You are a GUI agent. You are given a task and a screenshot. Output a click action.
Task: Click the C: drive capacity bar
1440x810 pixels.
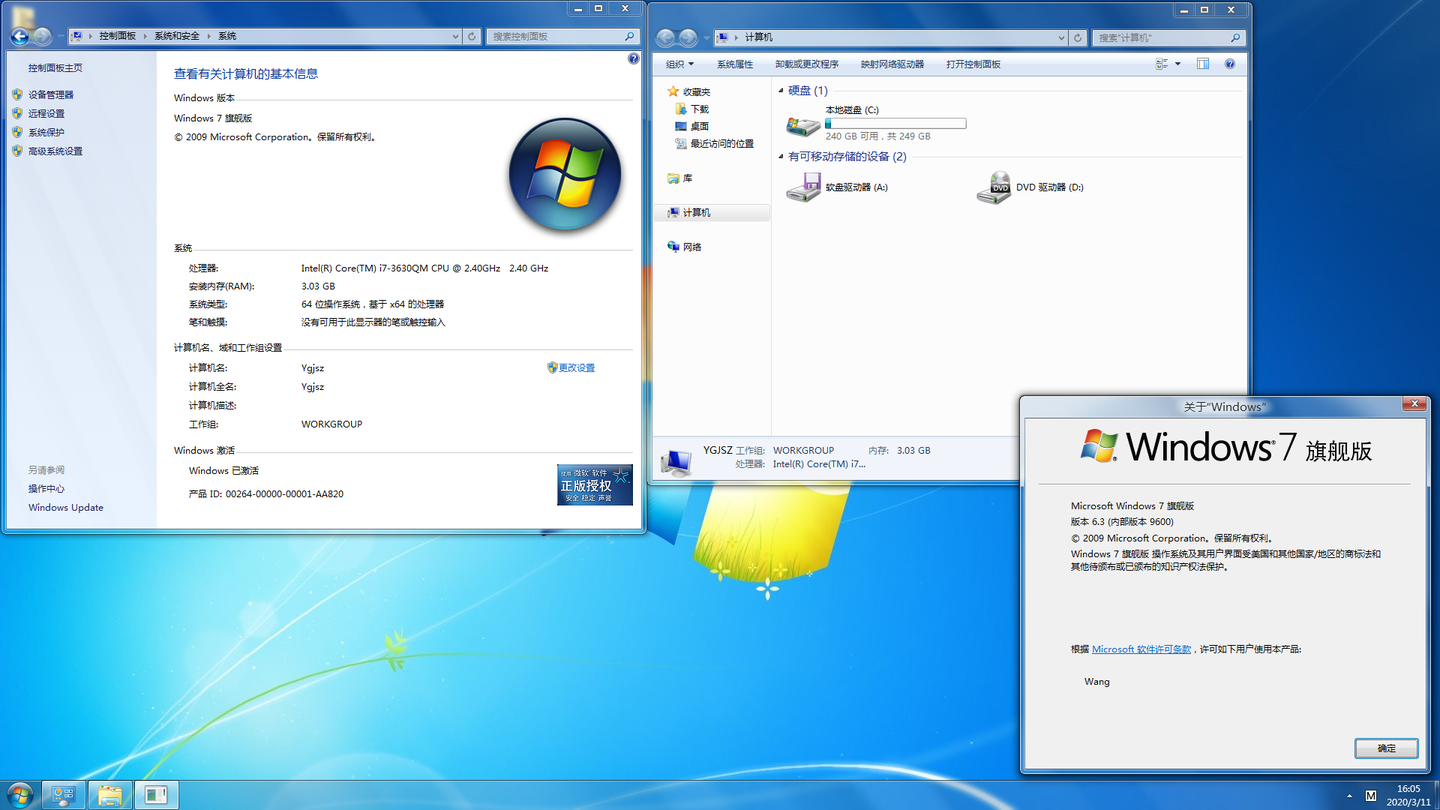click(x=895, y=124)
